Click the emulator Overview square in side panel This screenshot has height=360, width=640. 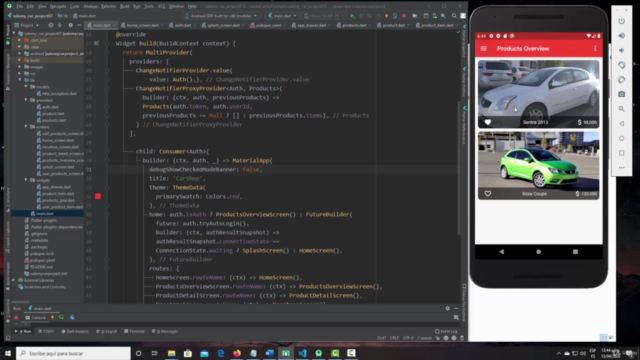621,153
